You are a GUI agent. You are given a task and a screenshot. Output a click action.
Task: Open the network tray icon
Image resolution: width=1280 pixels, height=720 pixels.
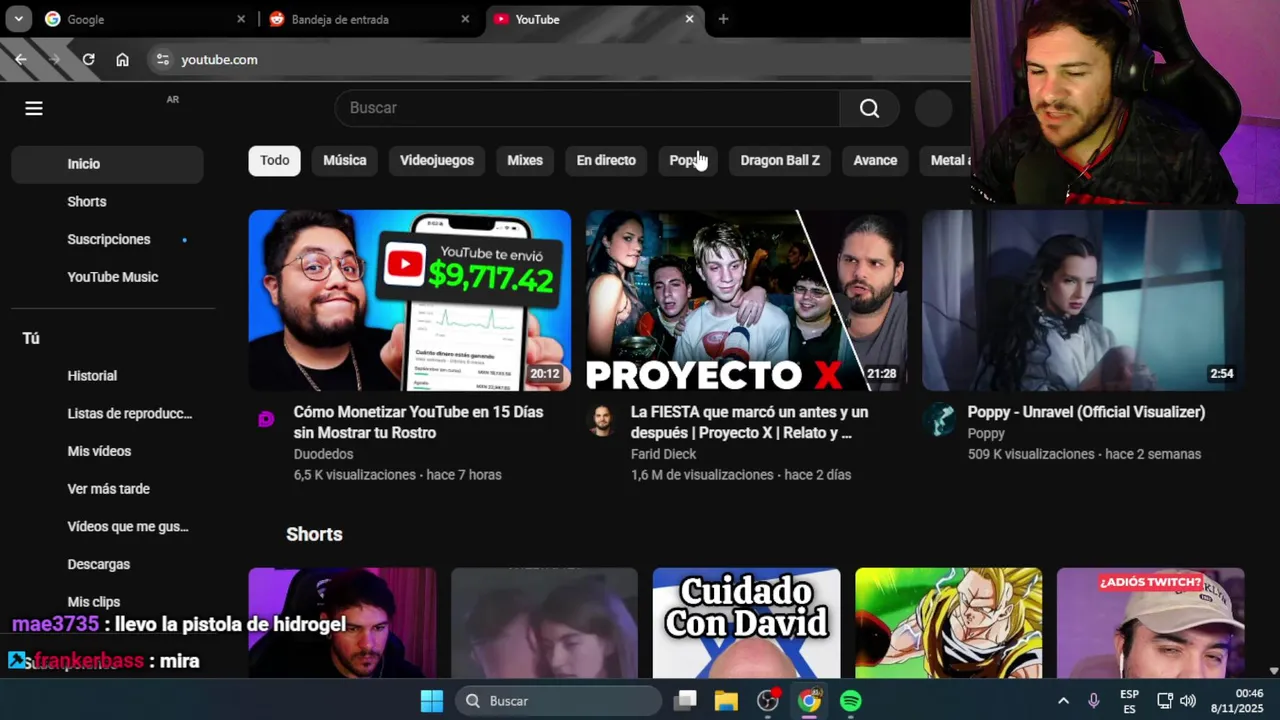1165,701
